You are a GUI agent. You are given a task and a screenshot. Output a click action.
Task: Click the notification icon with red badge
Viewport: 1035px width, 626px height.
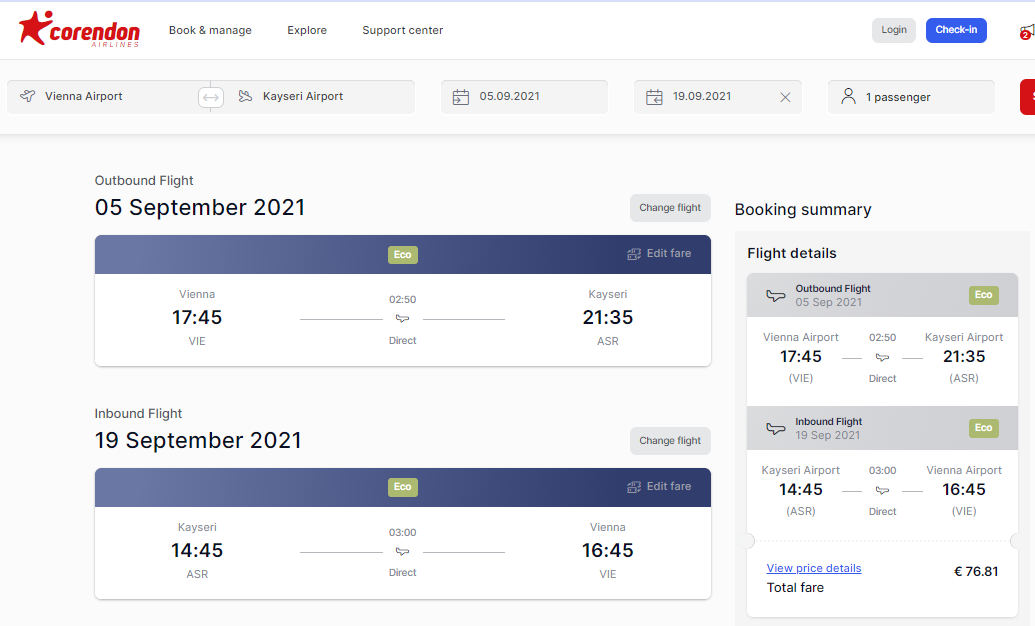[1027, 31]
